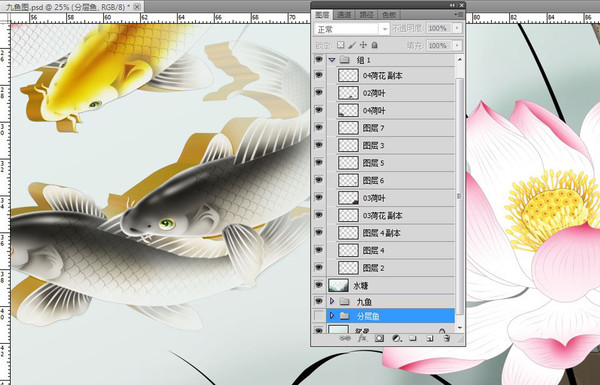Viewport: 600px width, 385px height.
Task: Toggle visibility of 图层 2
Action: coord(319,268)
